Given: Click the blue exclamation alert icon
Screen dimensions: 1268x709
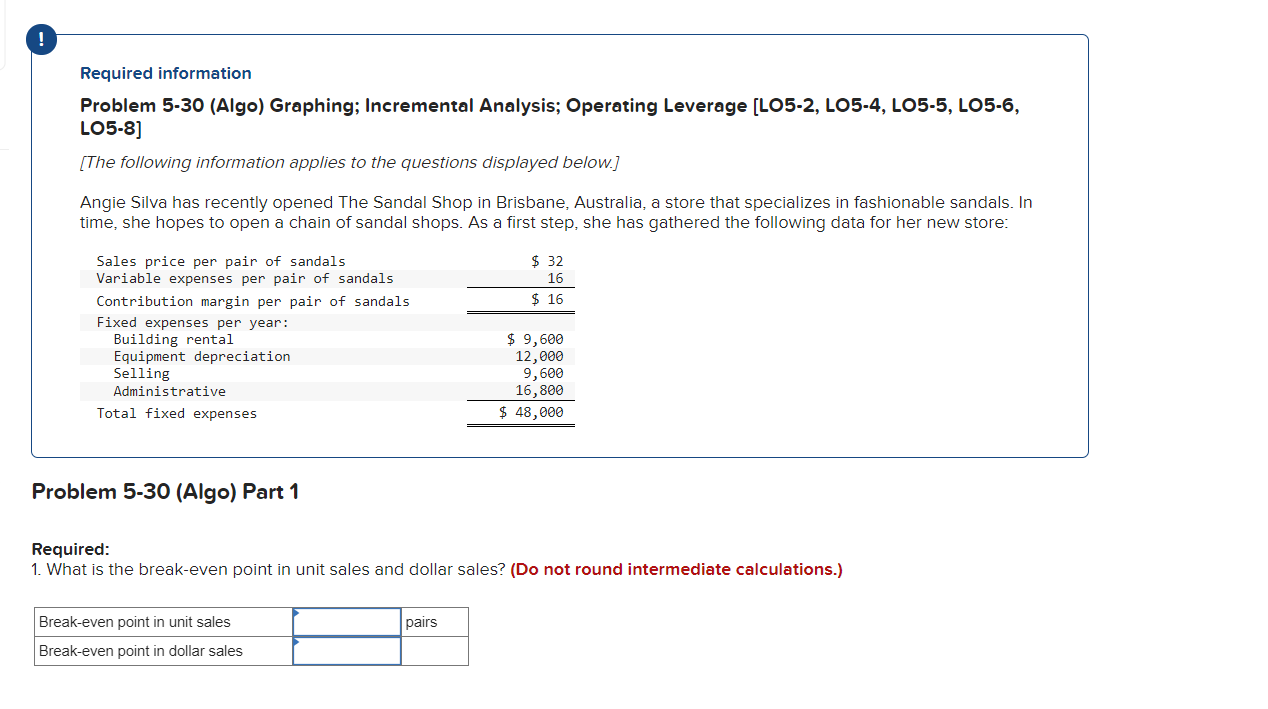Looking at the screenshot, I should [x=41, y=39].
